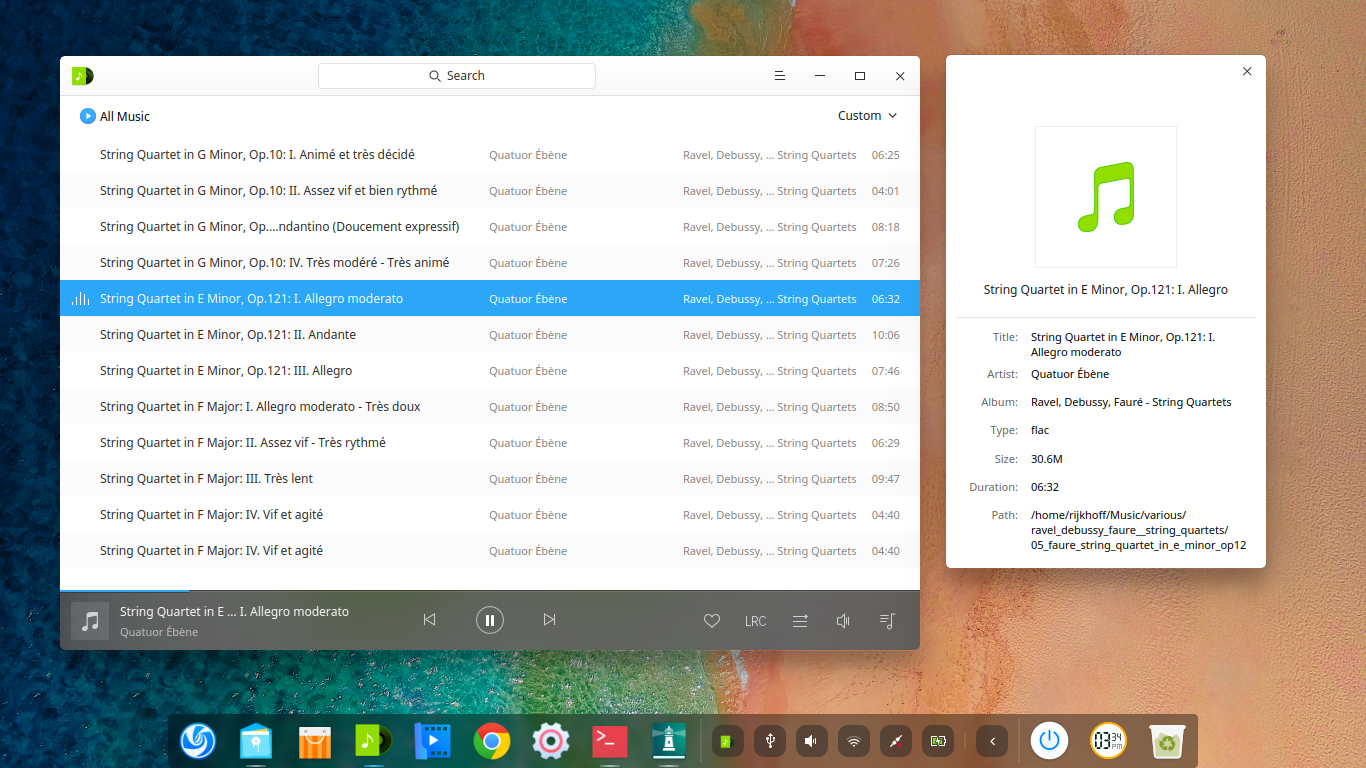Toggle the LRC lyrics view
This screenshot has height=768, width=1366.
tap(755, 621)
